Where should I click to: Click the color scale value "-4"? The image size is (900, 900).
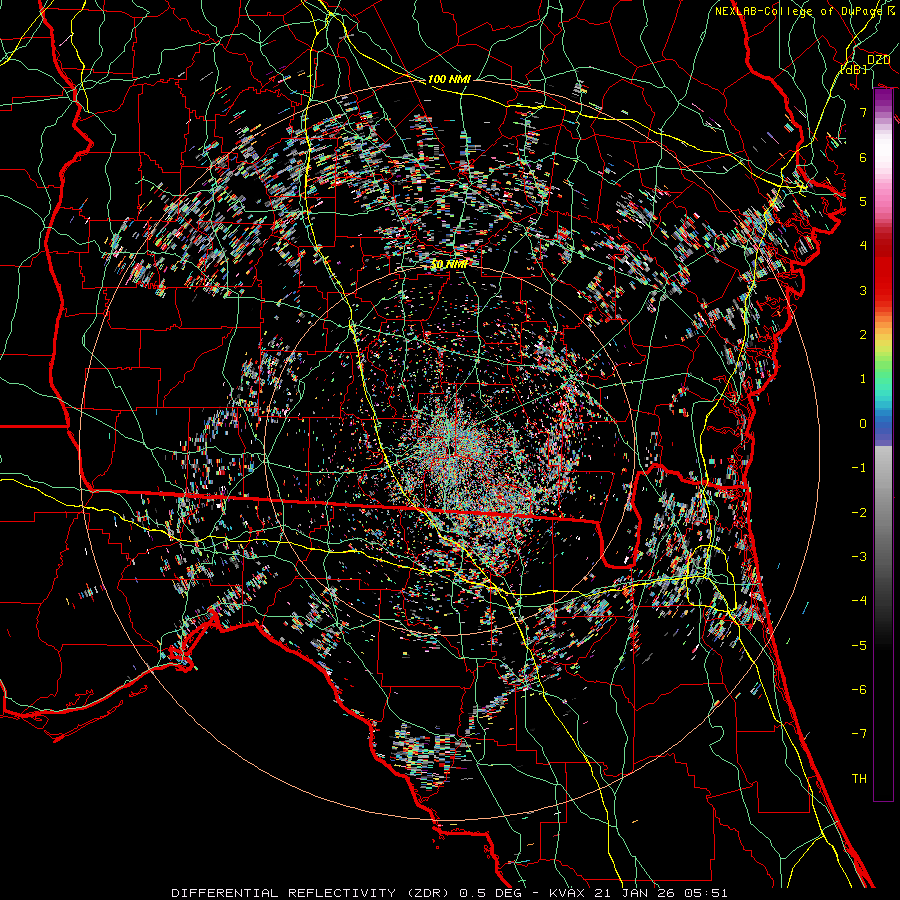(x=859, y=601)
